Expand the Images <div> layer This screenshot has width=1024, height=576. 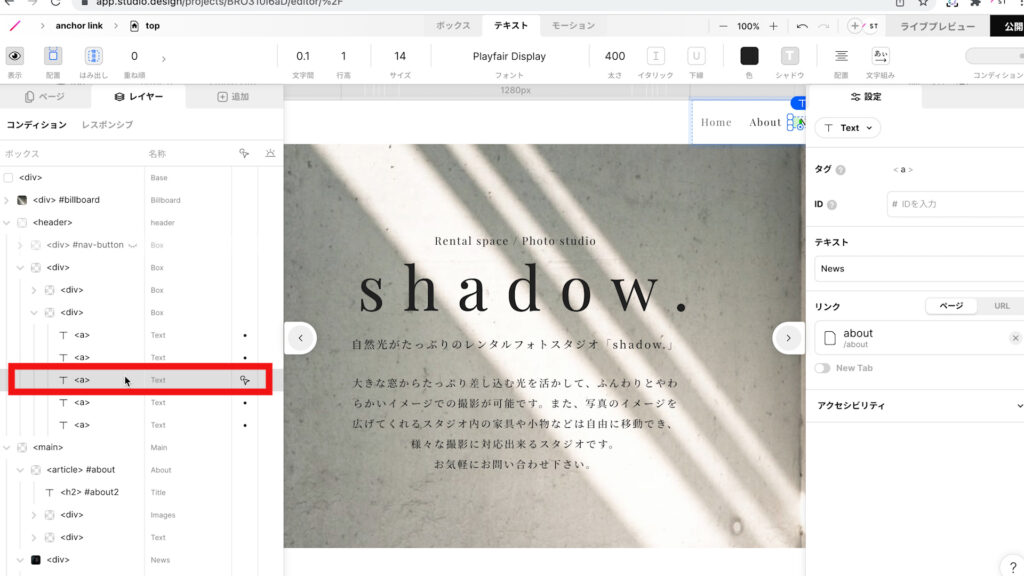point(34,515)
